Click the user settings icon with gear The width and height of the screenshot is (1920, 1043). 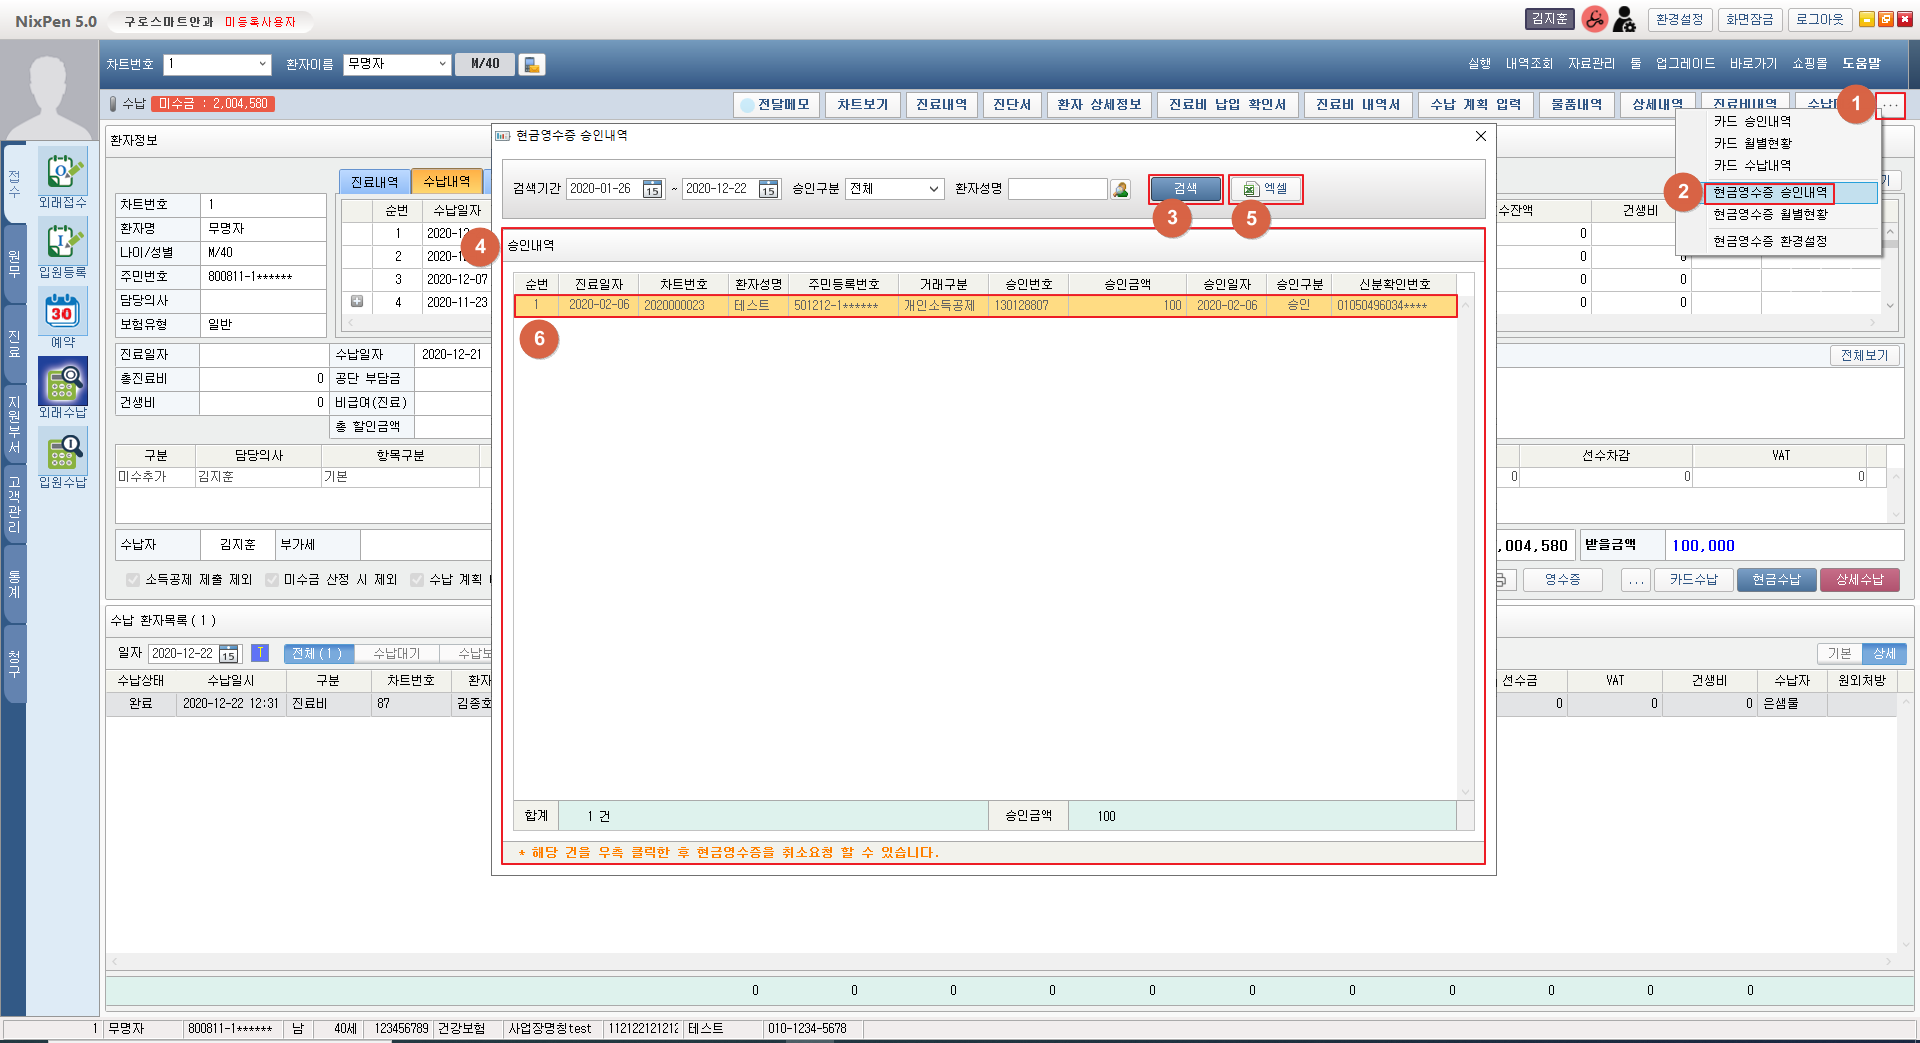click(1625, 19)
